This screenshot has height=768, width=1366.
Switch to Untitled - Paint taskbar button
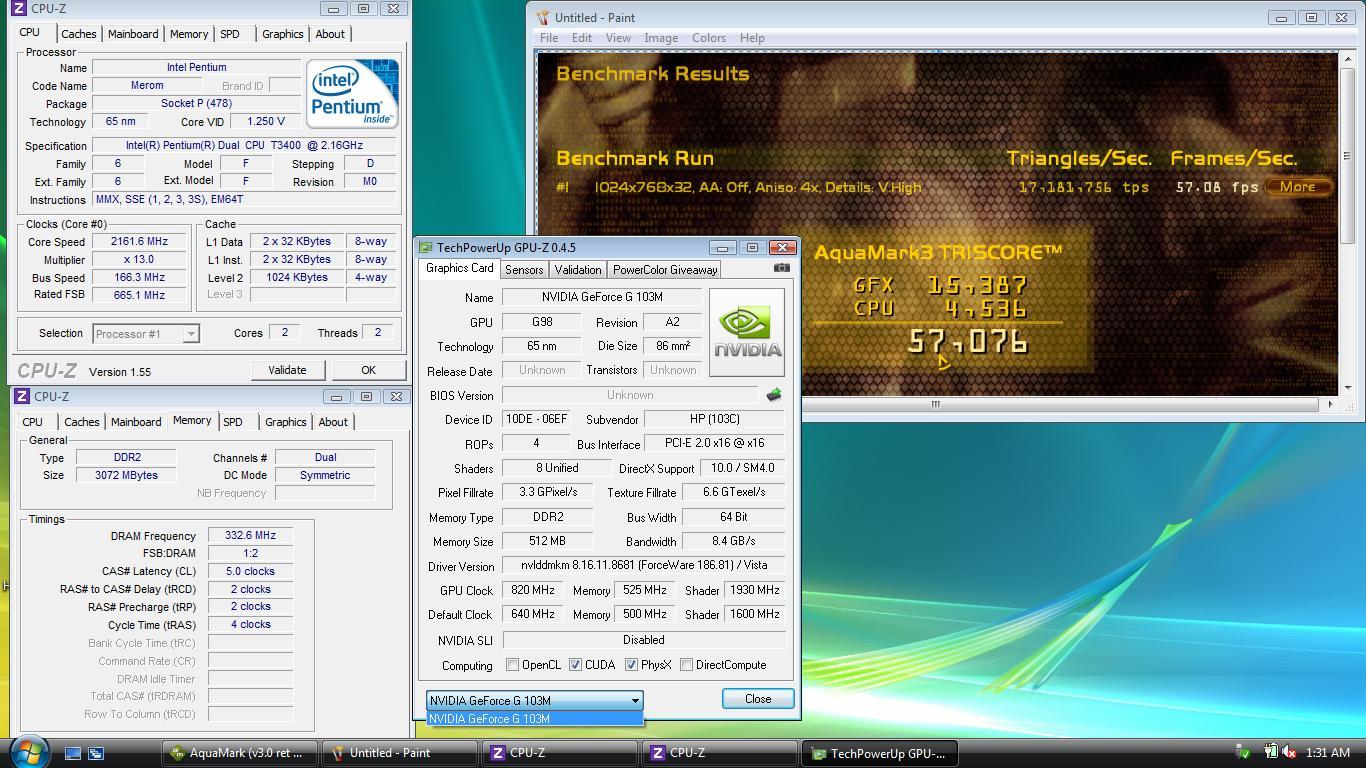[x=399, y=753]
